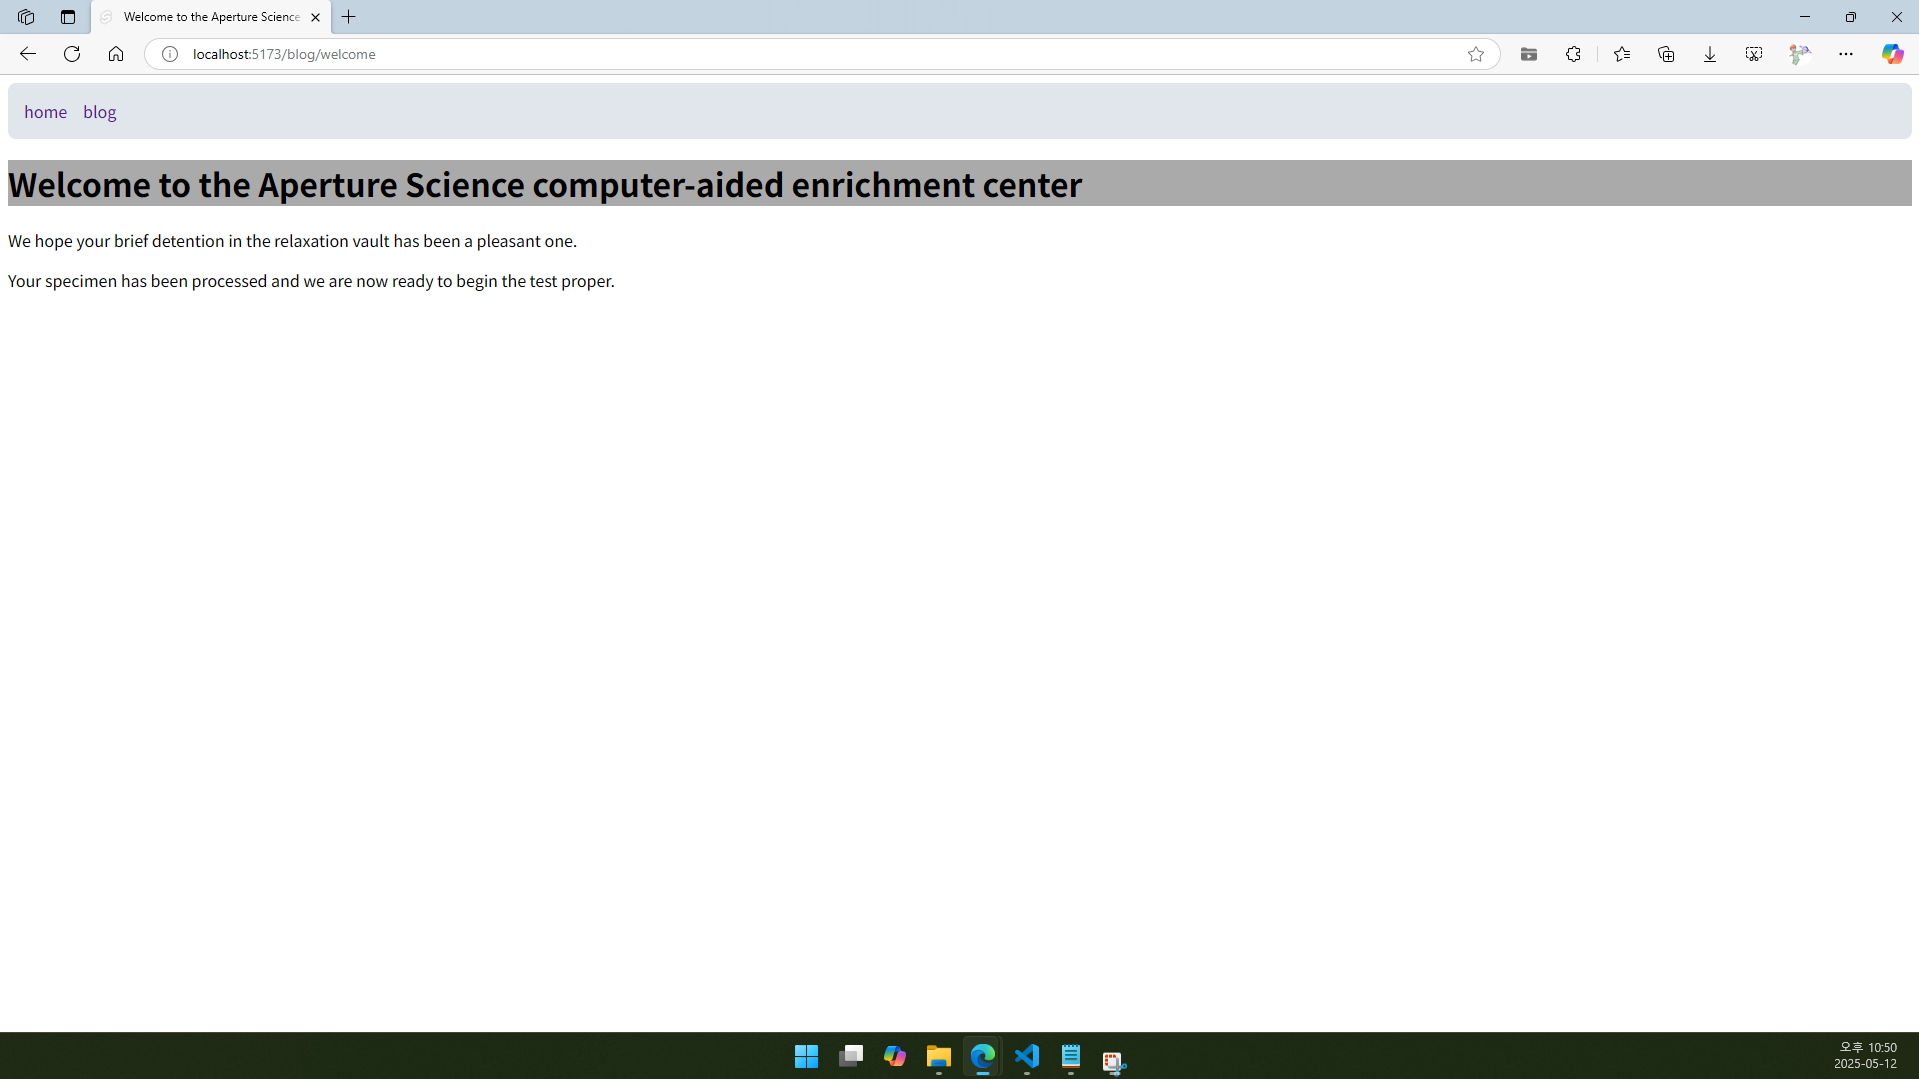1919x1079 pixels.
Task: Click the Welcome to the Aperture Science heading
Action: click(x=545, y=184)
